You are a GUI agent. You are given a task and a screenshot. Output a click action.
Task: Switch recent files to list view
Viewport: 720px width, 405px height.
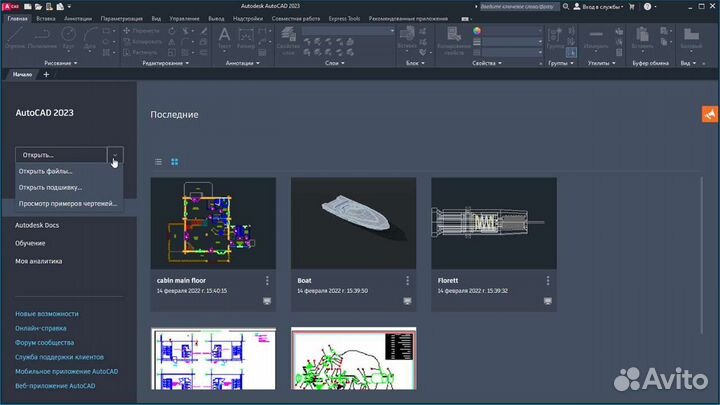(158, 162)
